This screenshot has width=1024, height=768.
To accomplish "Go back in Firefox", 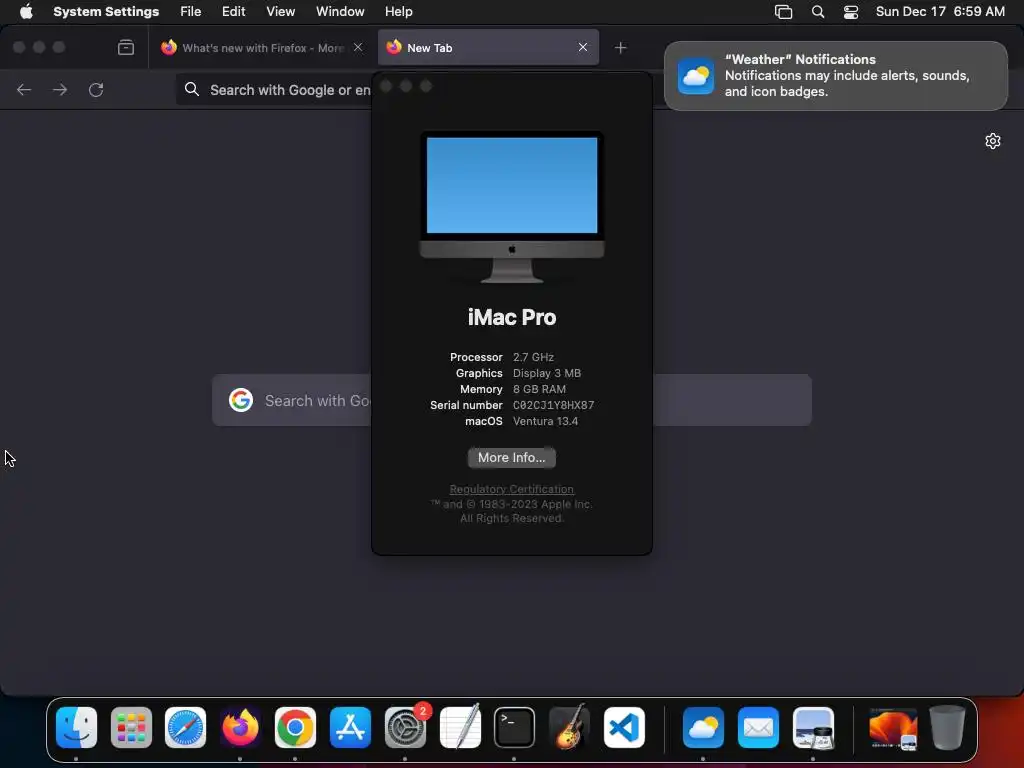I will point(24,89).
